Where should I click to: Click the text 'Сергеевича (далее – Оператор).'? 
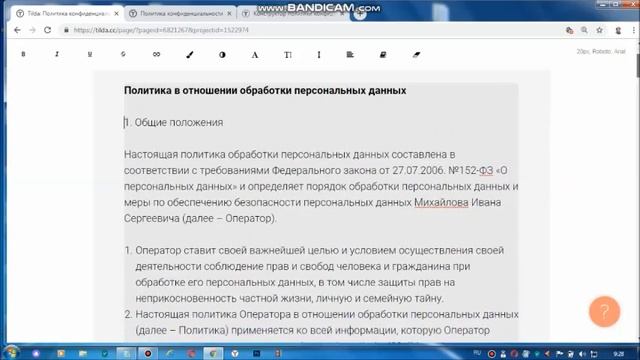(x=200, y=218)
